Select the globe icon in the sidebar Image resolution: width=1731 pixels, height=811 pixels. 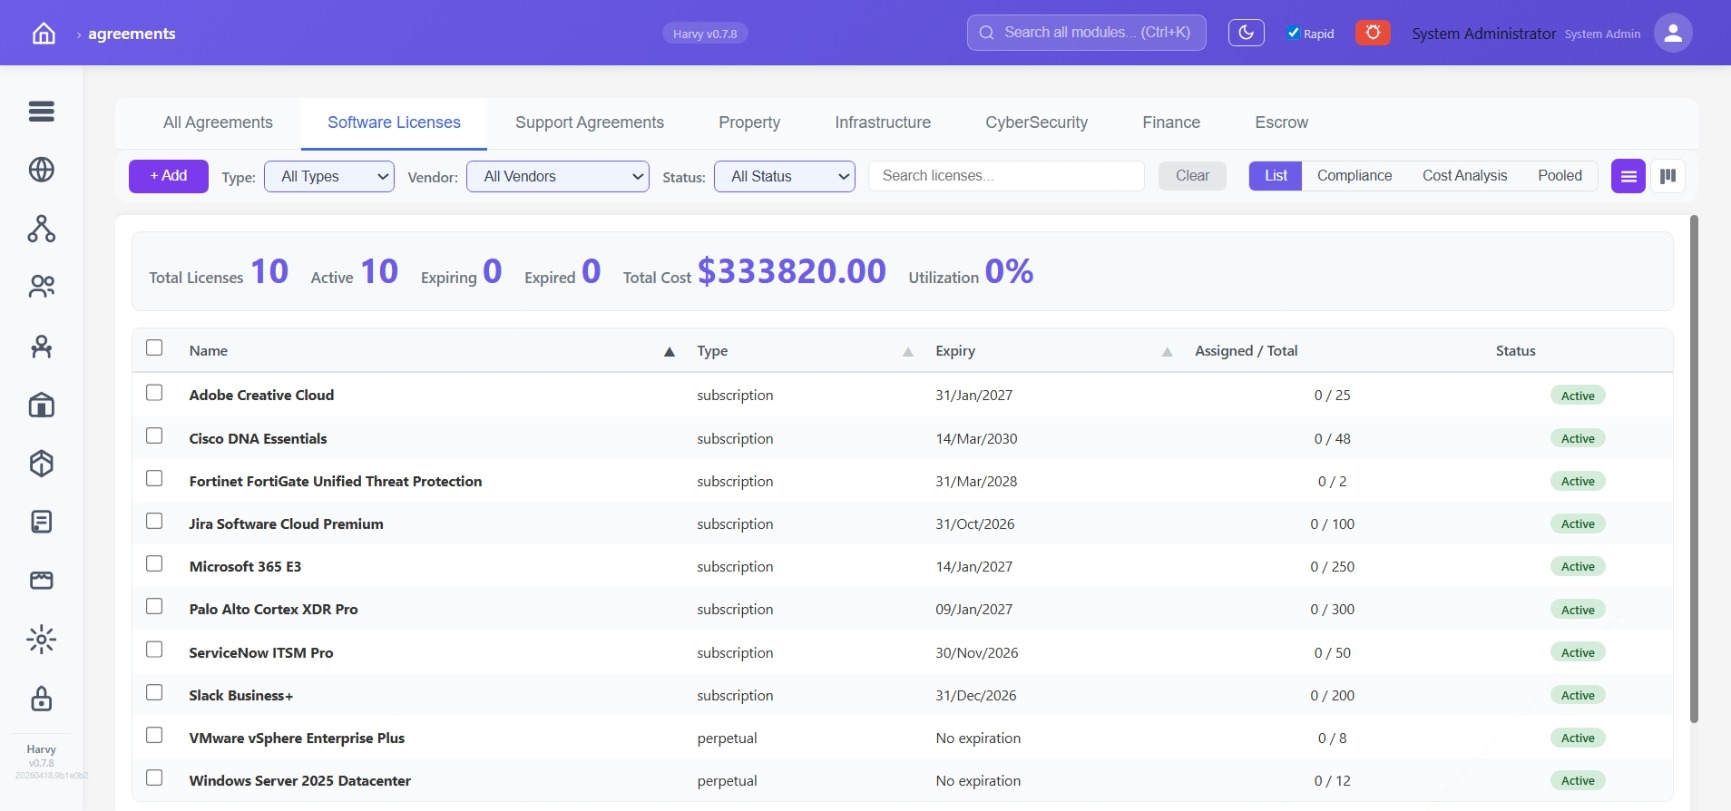[41, 170]
